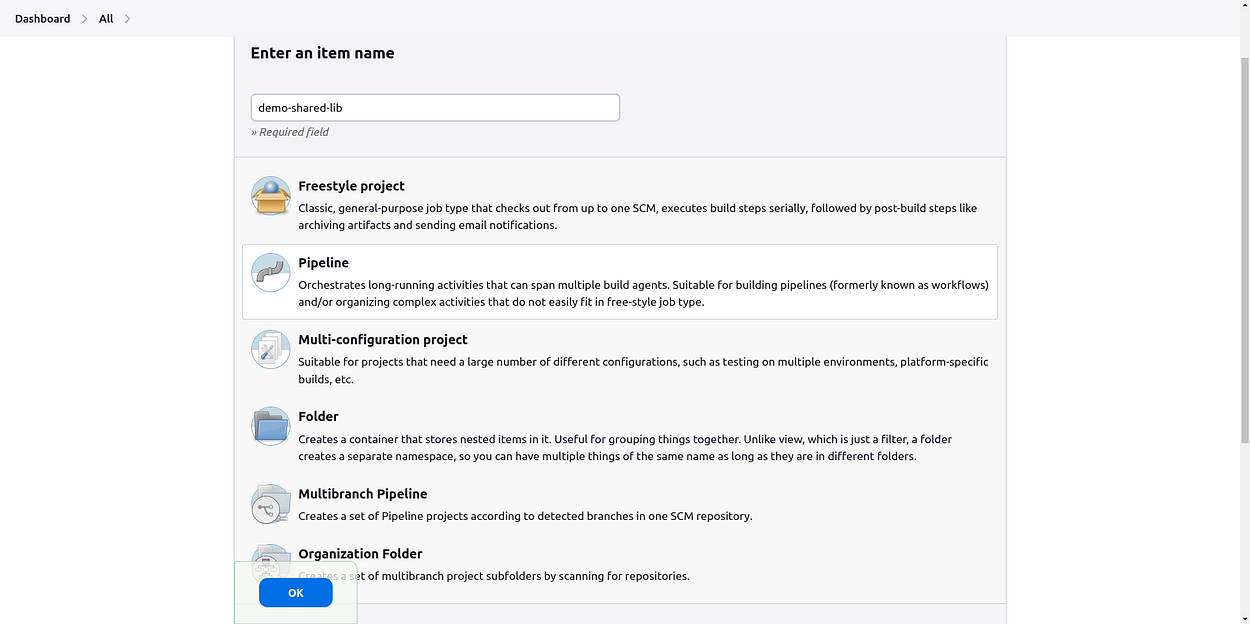
Task: Click the OK button
Action: 295,592
